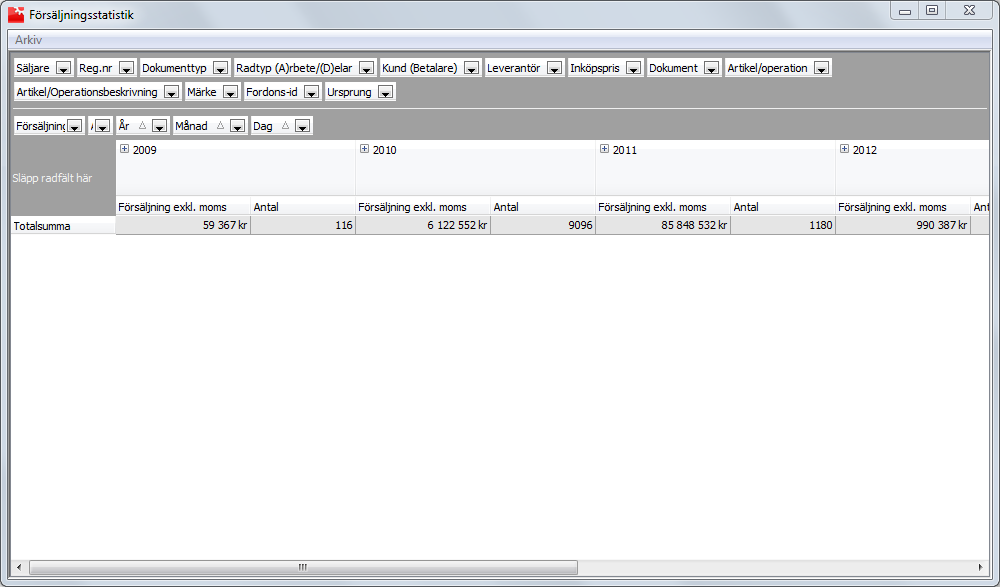This screenshot has height=587, width=1000.
Task: Toggle sort order on Månad field
Action: click(x=220, y=126)
